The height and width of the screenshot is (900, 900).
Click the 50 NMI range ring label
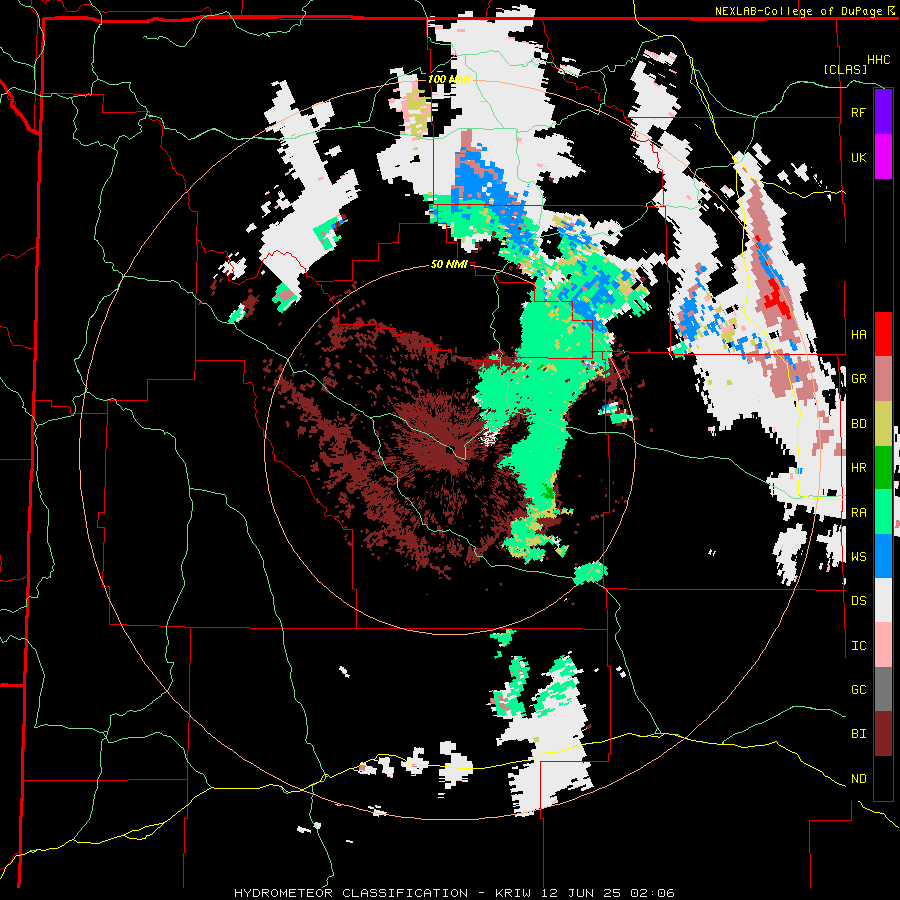[x=449, y=265]
